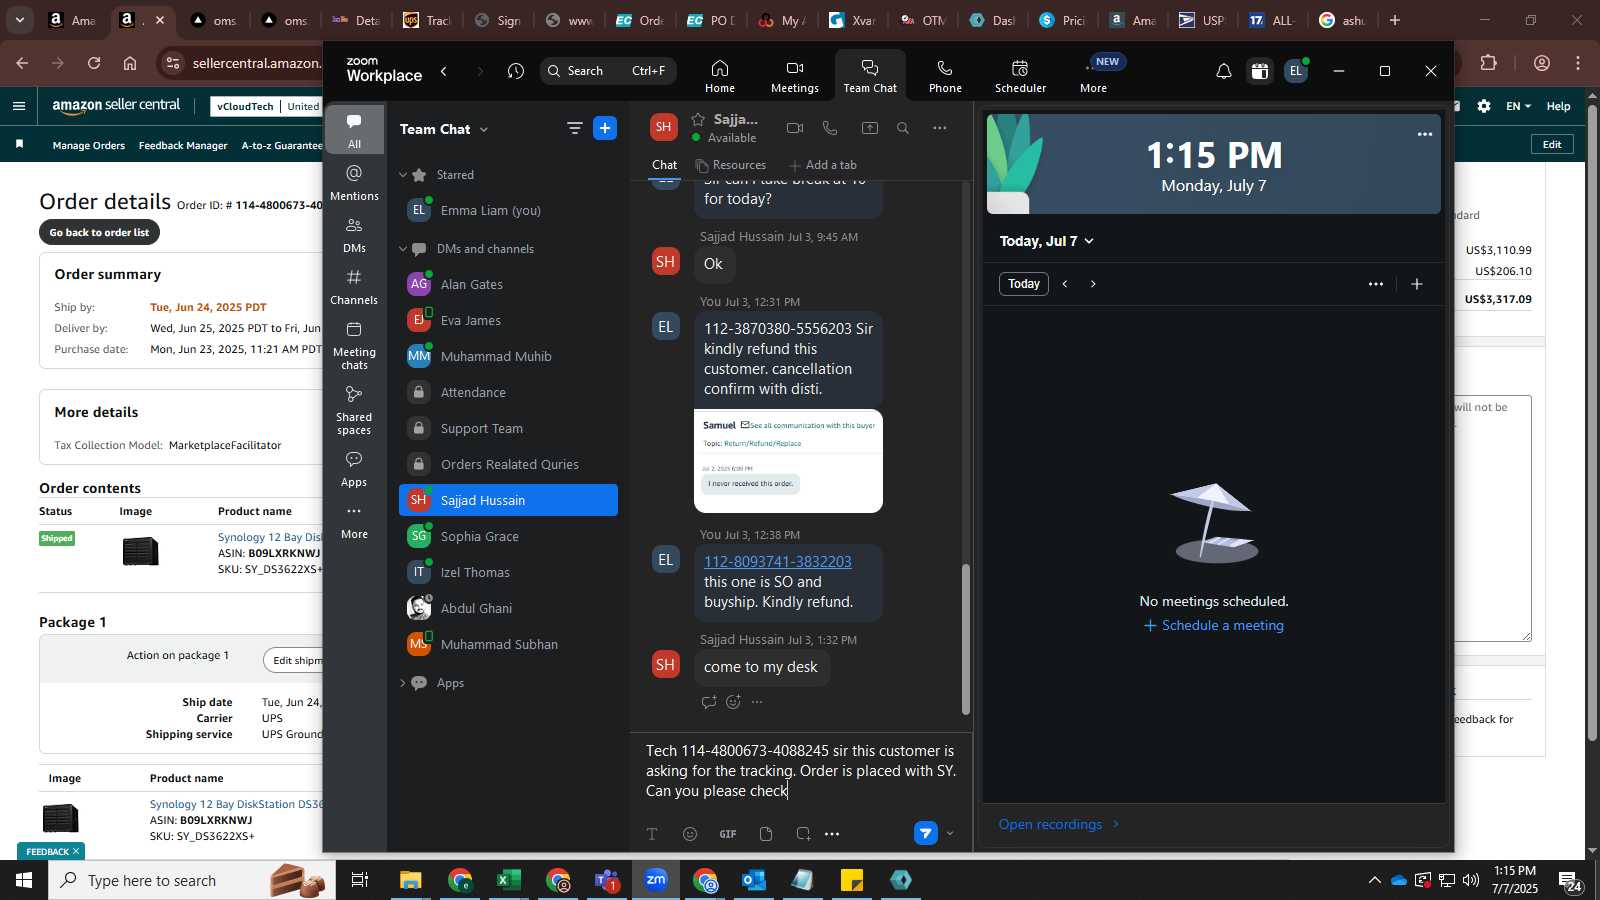The height and width of the screenshot is (900, 1600).
Task: Open Excel from the Windows taskbar
Action: tap(509, 880)
